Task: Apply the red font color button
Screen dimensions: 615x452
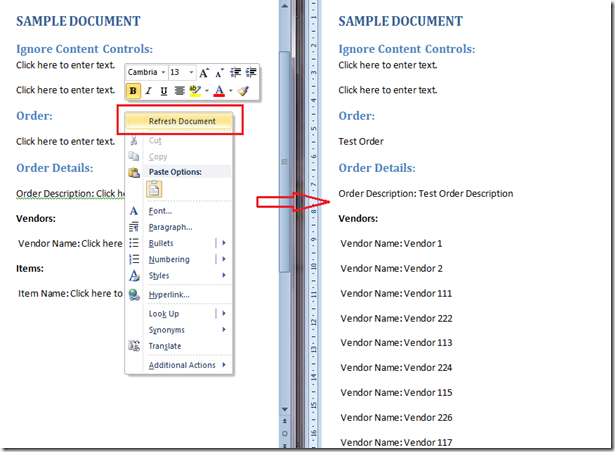Action: [219, 91]
